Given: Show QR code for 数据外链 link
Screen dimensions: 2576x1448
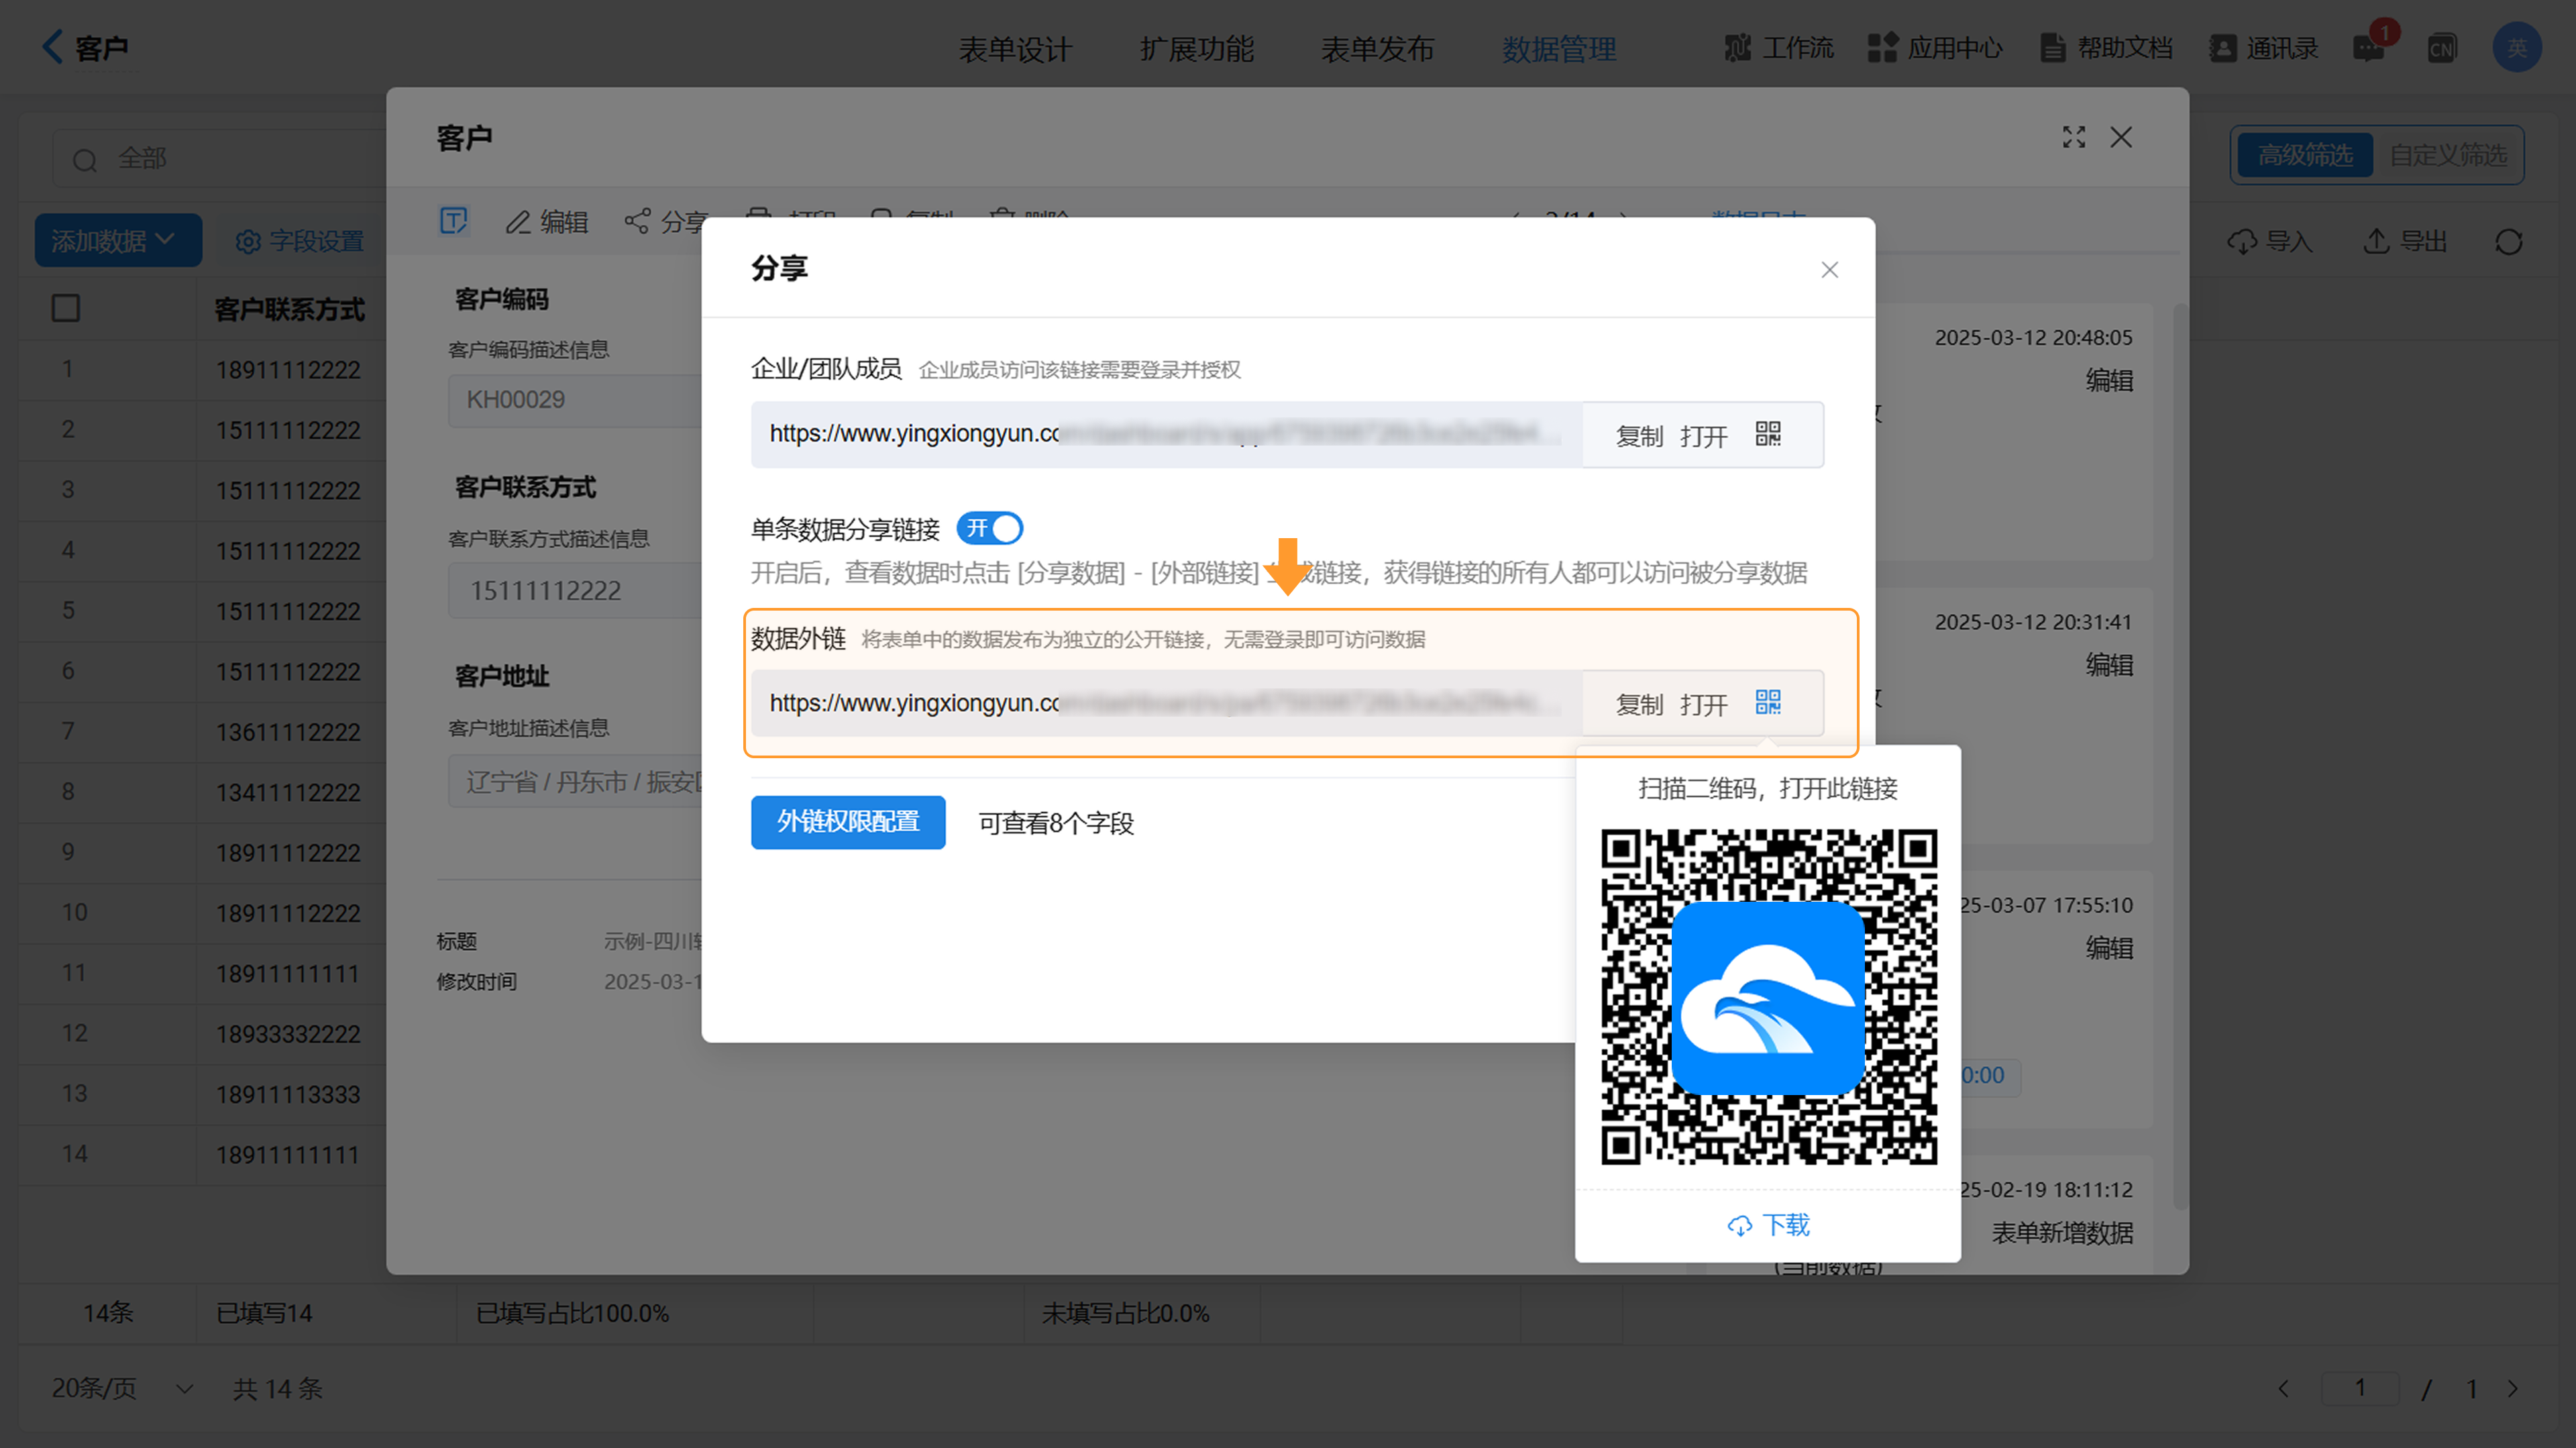Looking at the screenshot, I should [x=1768, y=702].
